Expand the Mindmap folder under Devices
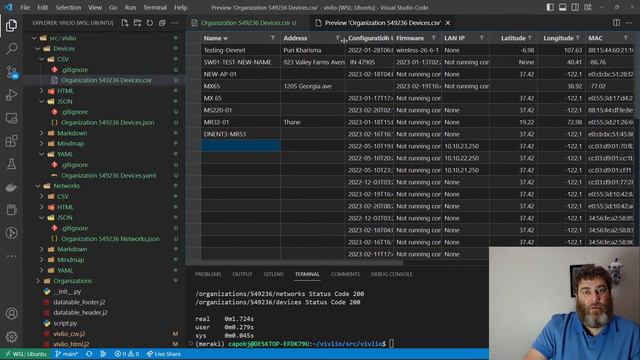 point(42,144)
